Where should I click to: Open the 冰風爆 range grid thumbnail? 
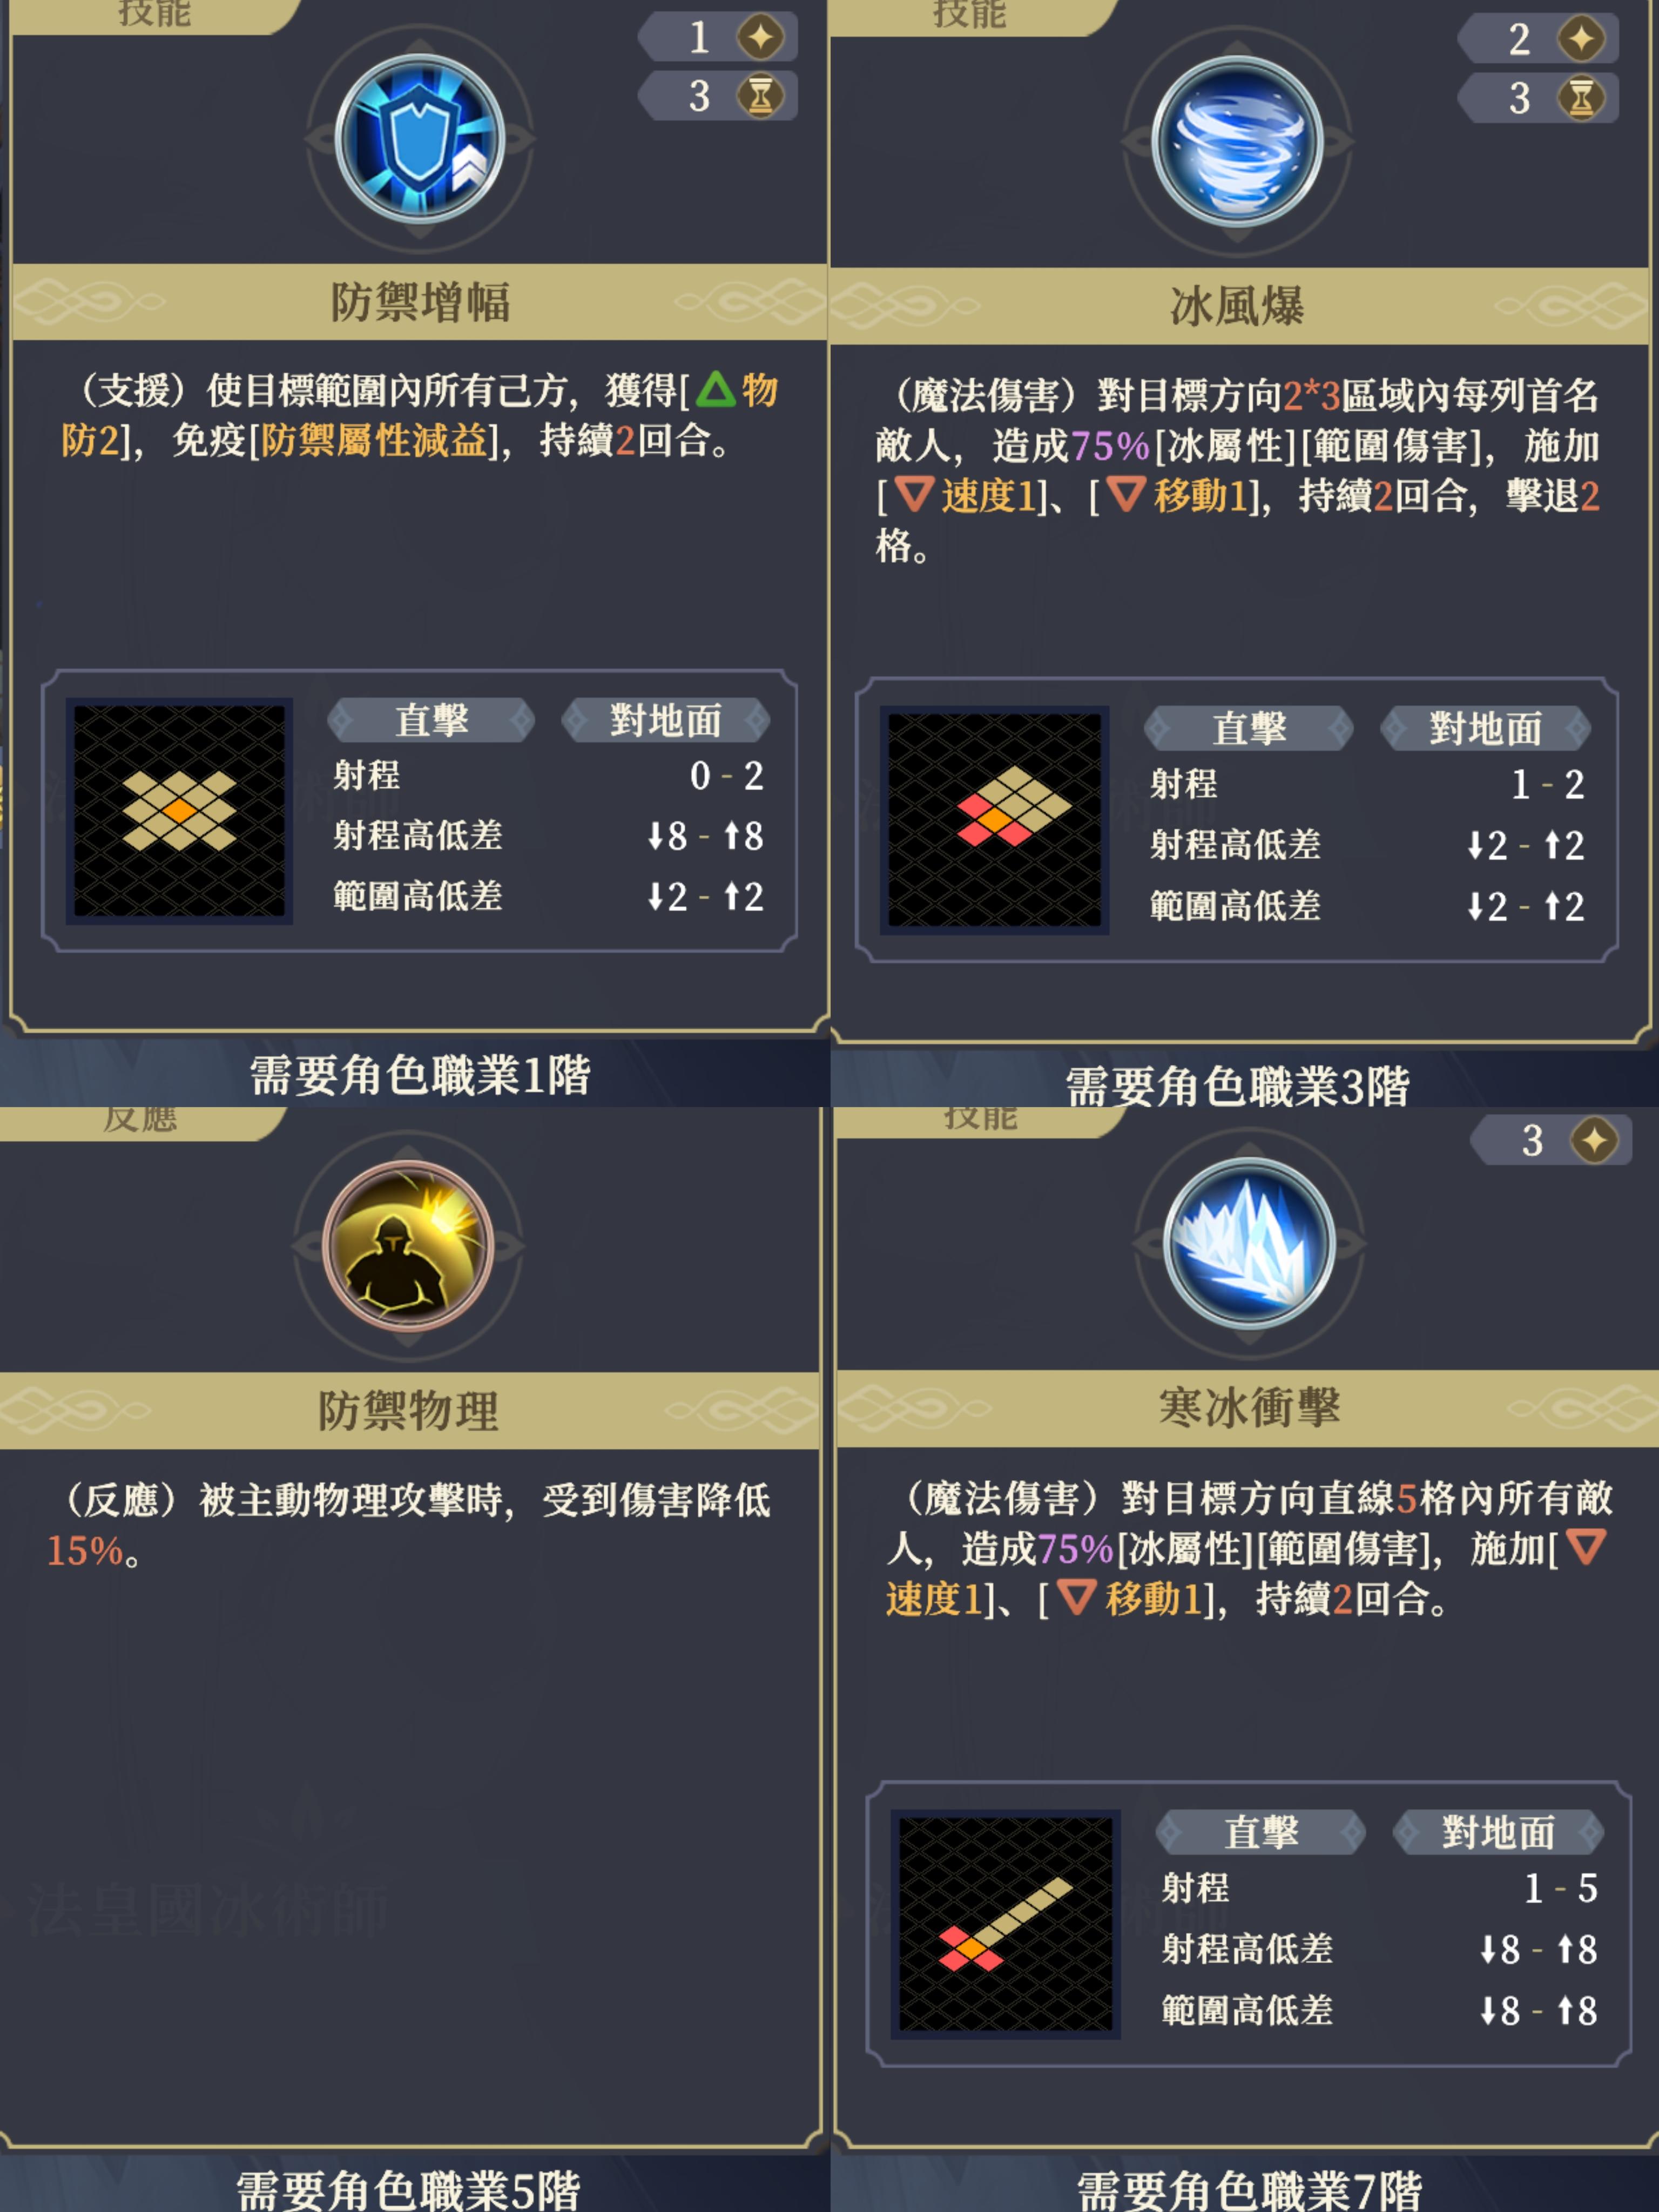point(994,820)
